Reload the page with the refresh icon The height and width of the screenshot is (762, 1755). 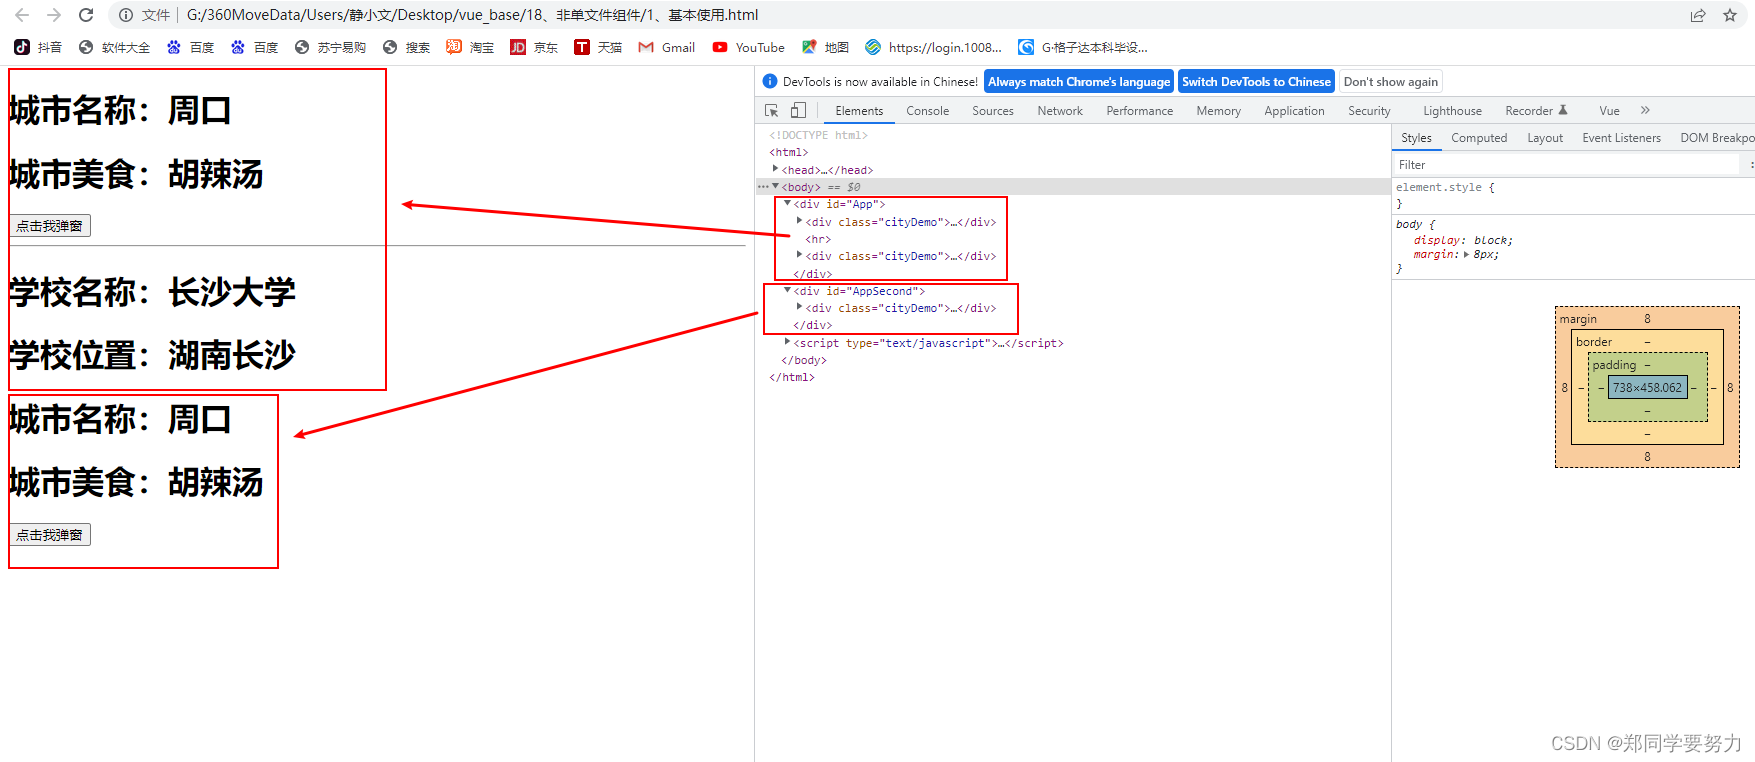click(x=86, y=15)
